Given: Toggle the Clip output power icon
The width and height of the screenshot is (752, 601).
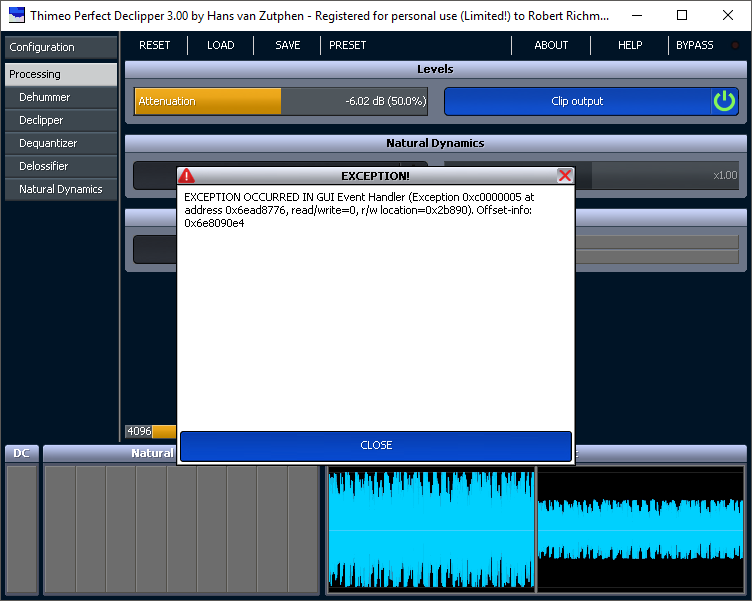Looking at the screenshot, I should tap(724, 101).
